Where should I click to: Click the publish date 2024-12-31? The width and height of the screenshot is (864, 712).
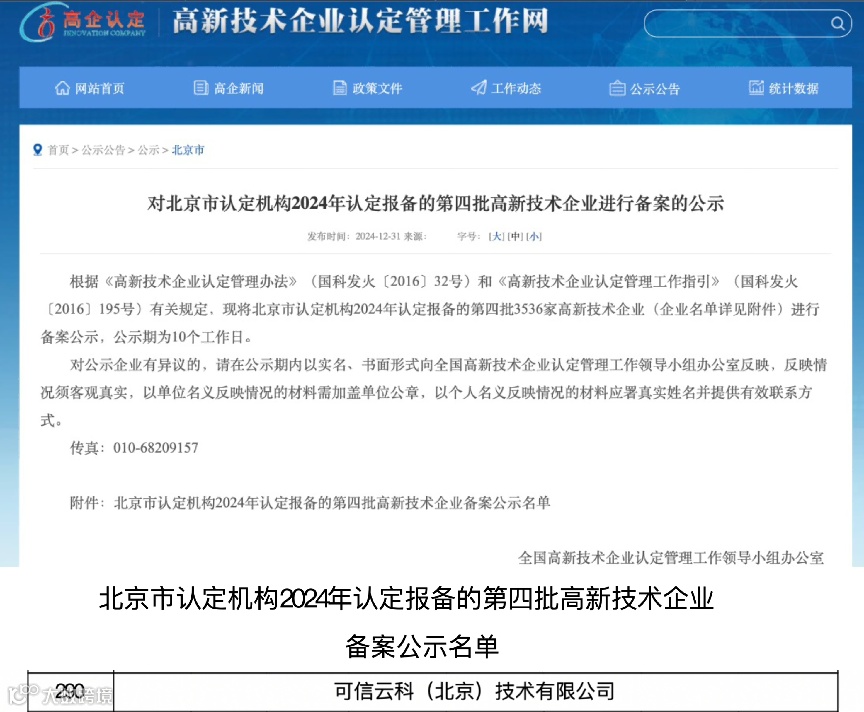click(x=378, y=236)
